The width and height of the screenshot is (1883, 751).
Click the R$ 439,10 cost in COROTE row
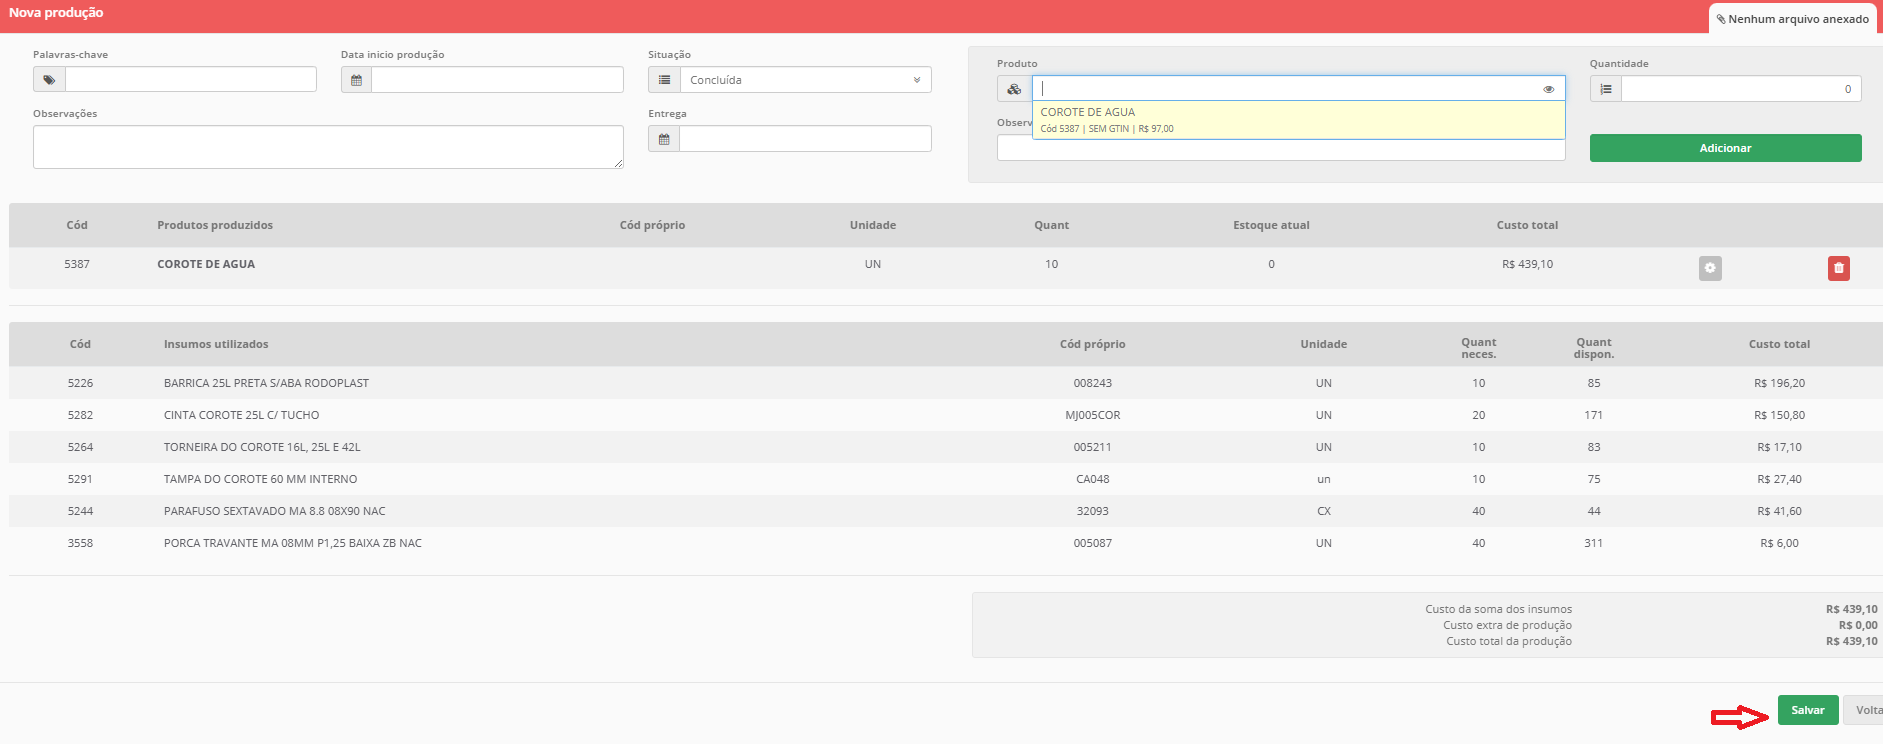[x=1527, y=264]
